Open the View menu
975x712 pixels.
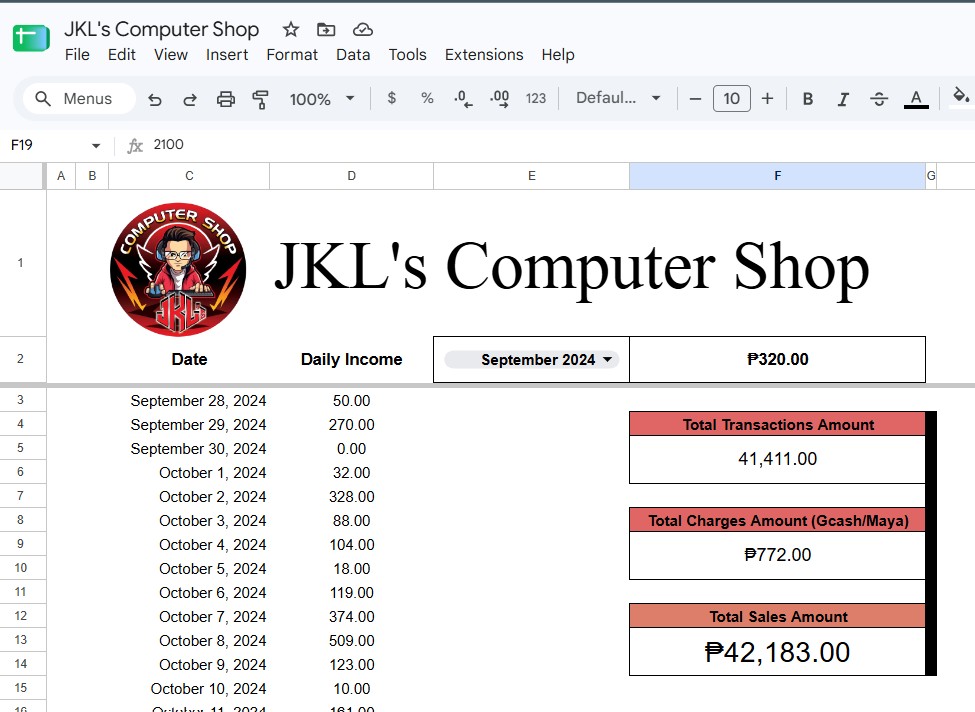point(171,55)
